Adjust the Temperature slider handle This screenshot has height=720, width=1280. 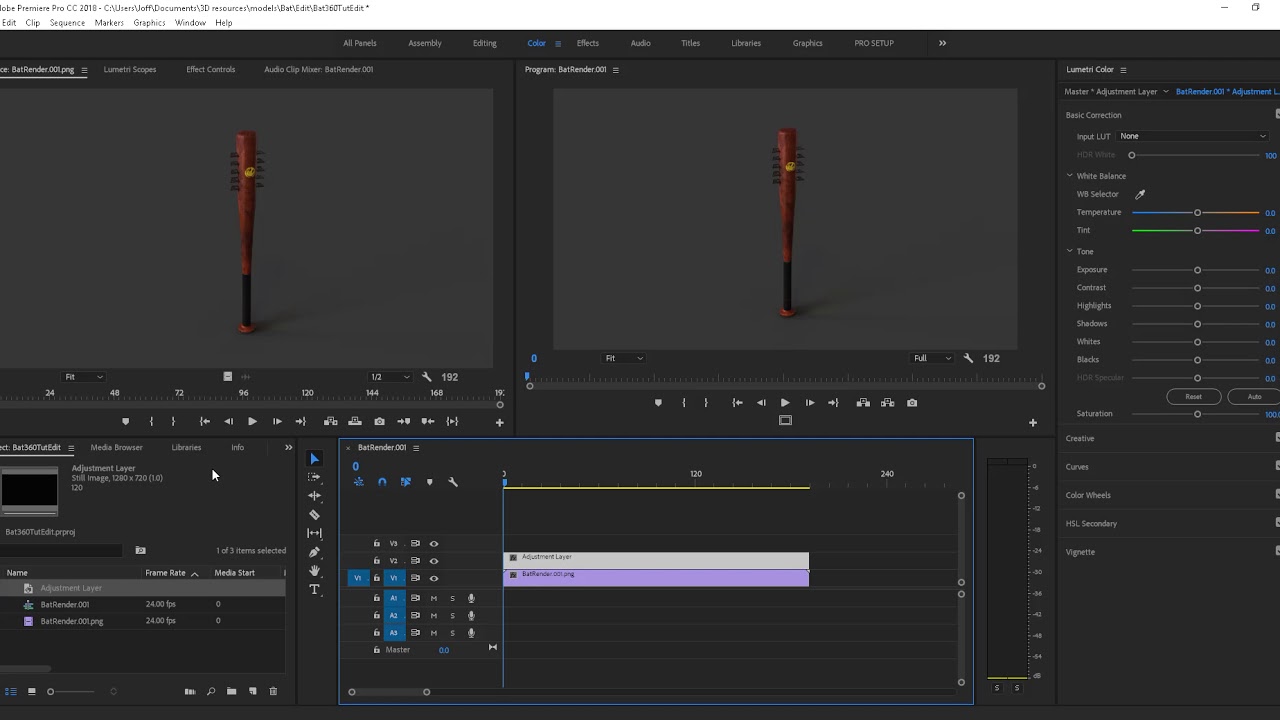1197,213
